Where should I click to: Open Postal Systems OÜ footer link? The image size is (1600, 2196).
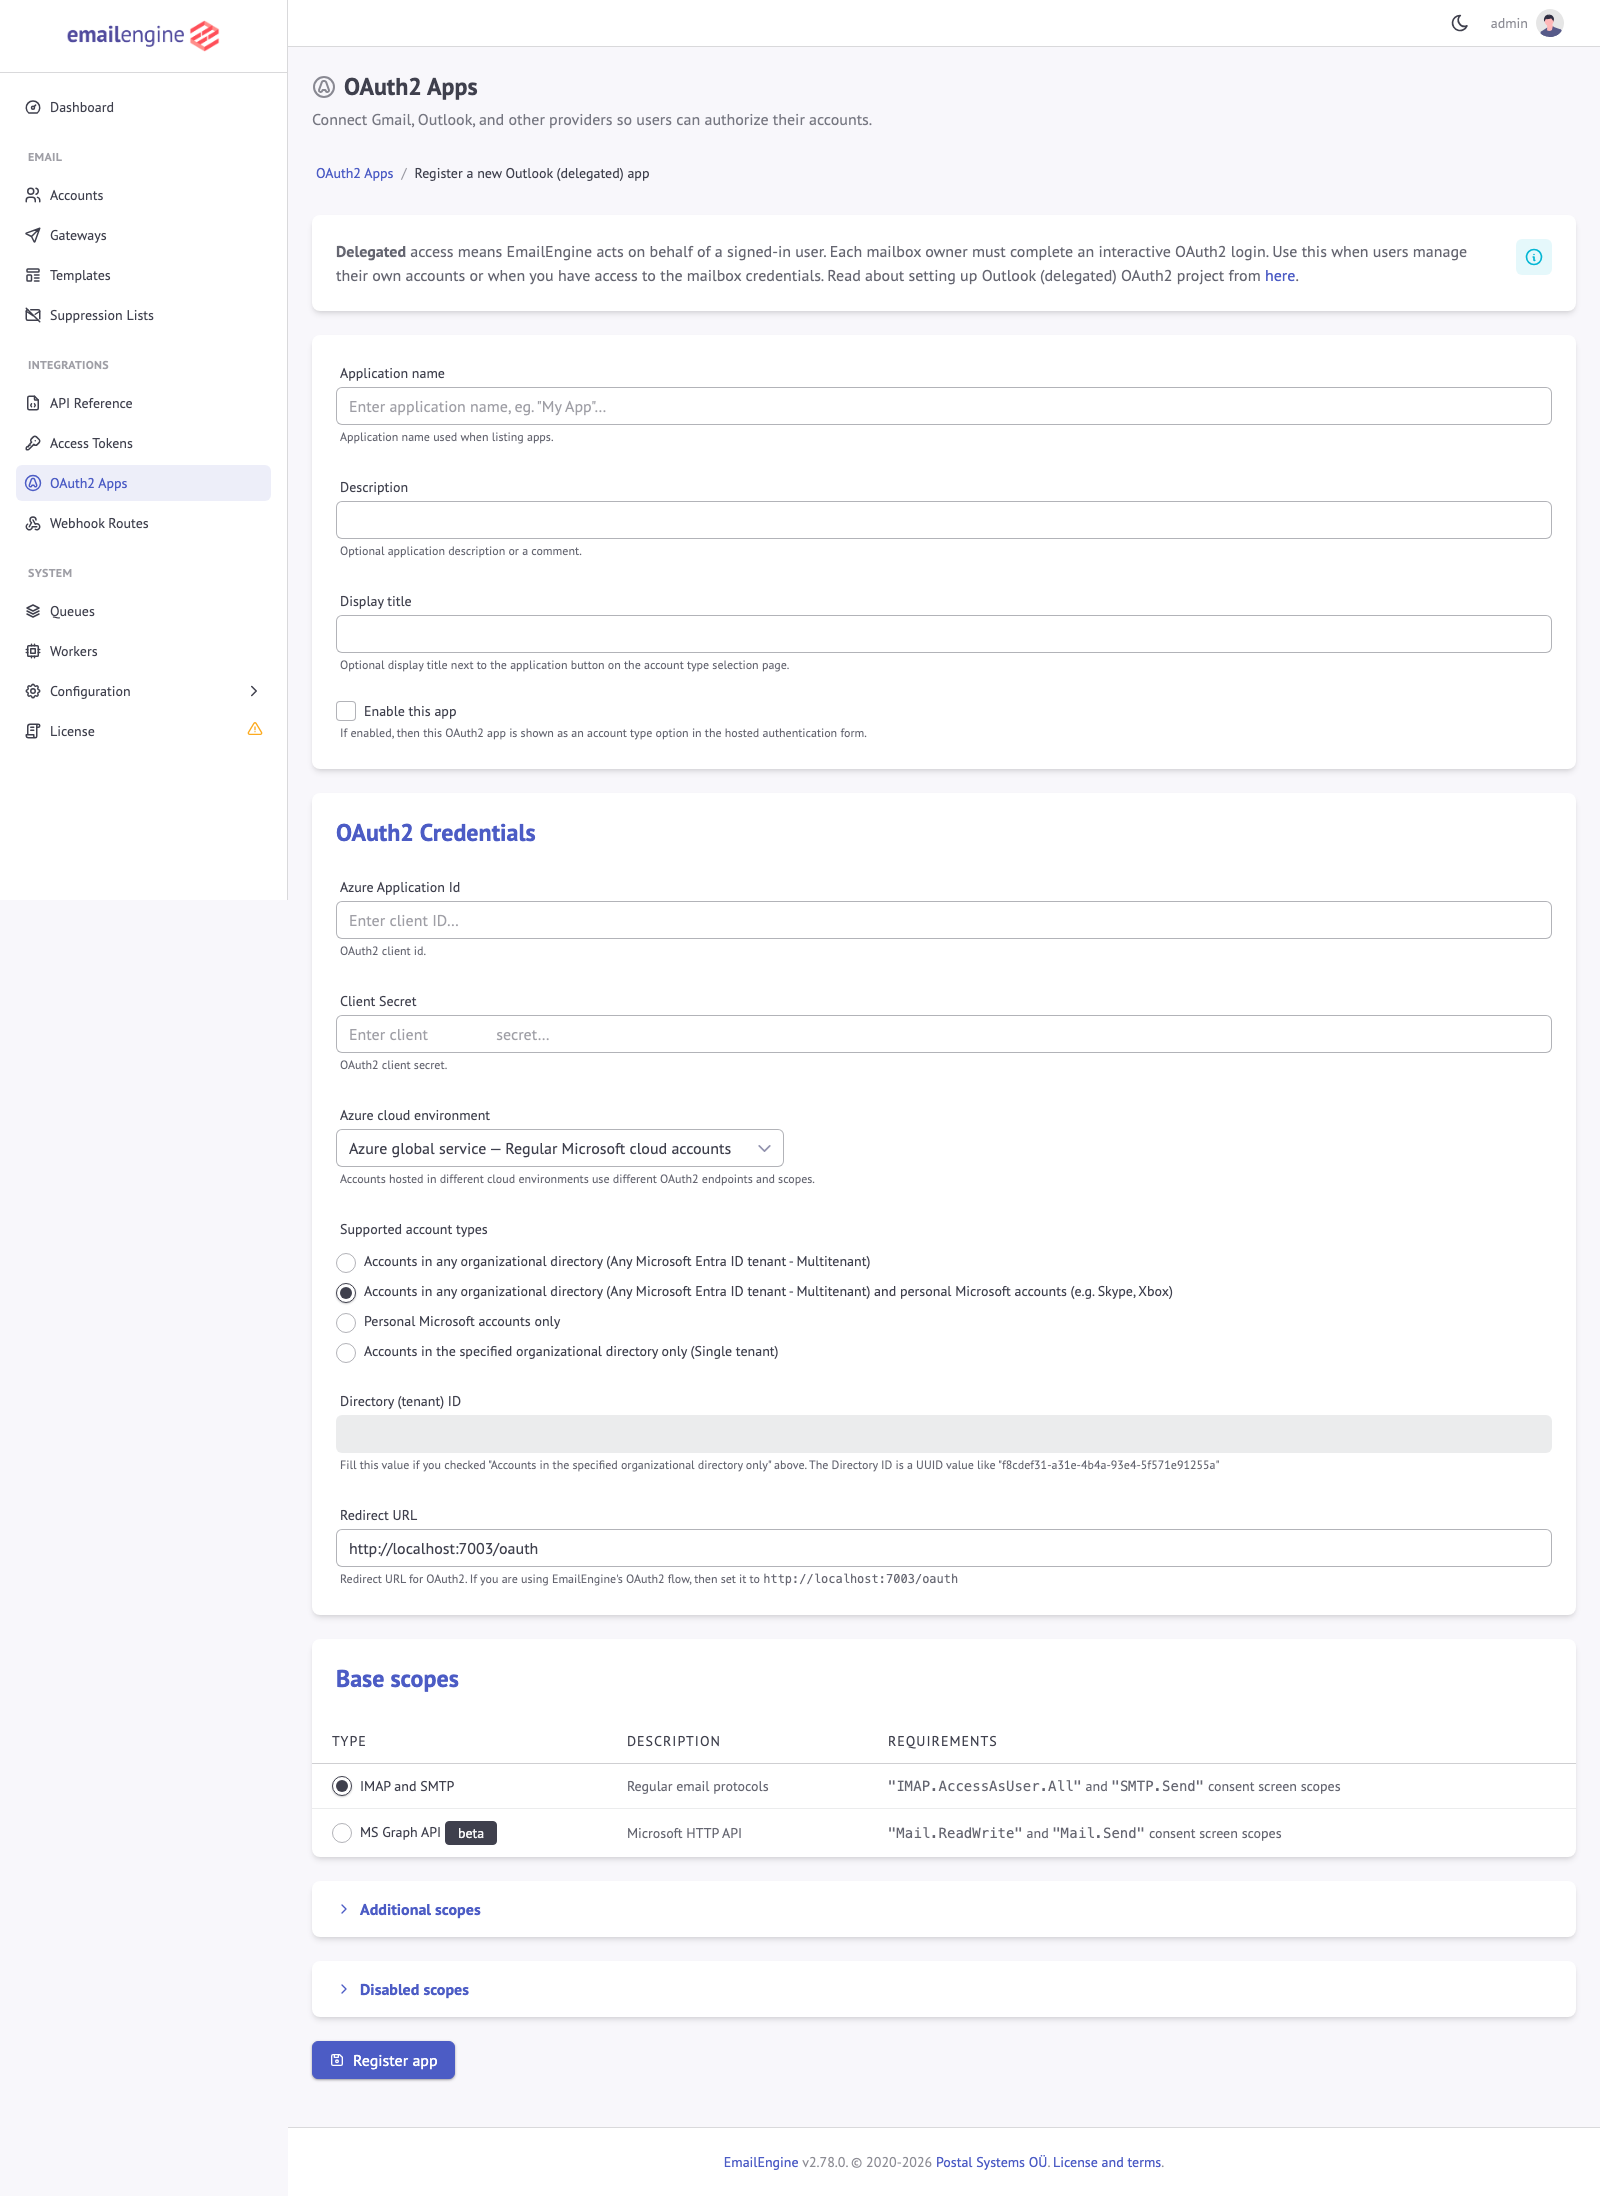coord(991,2162)
